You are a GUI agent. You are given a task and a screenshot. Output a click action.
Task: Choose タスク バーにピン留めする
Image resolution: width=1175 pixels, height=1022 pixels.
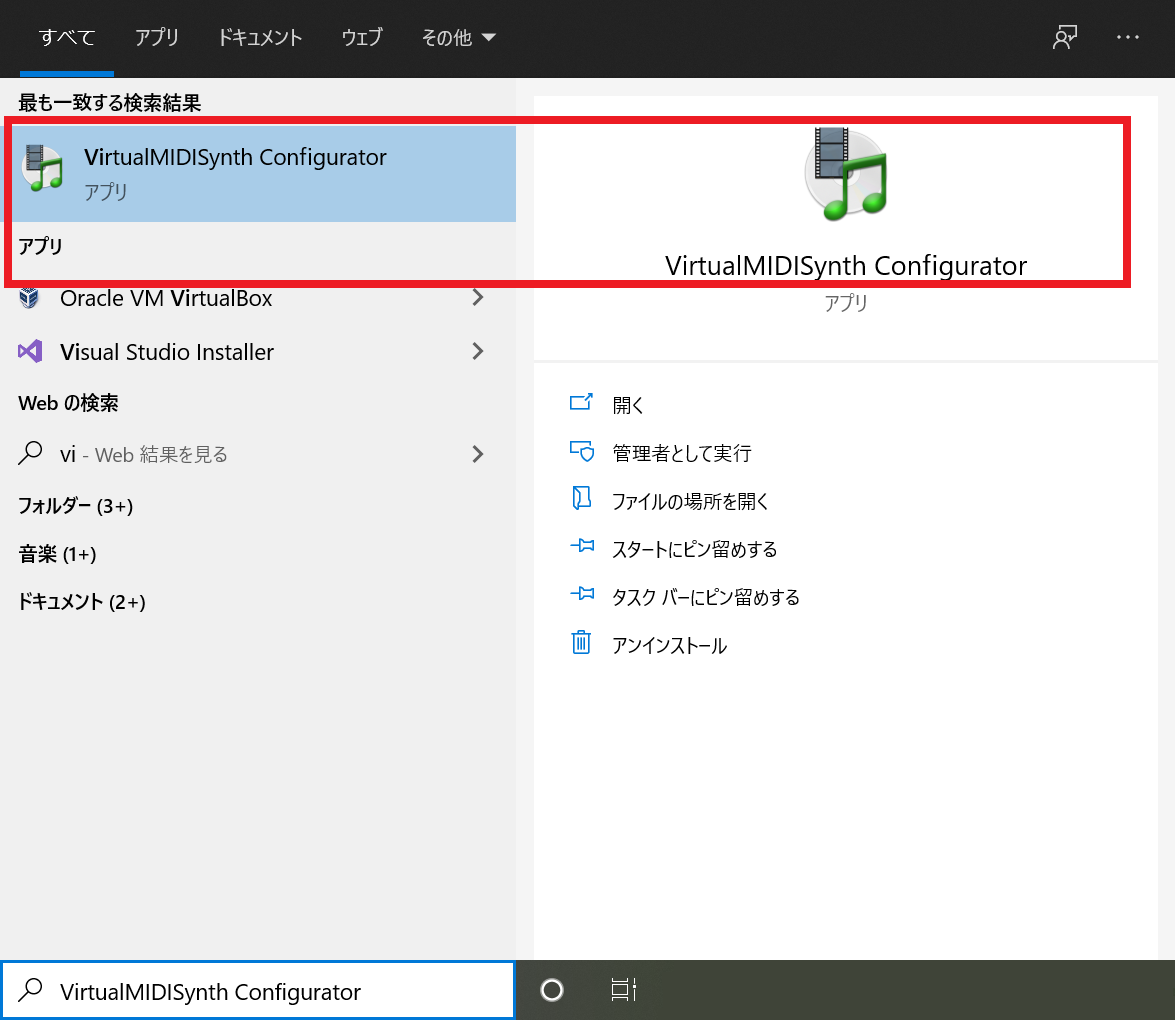coord(706,597)
